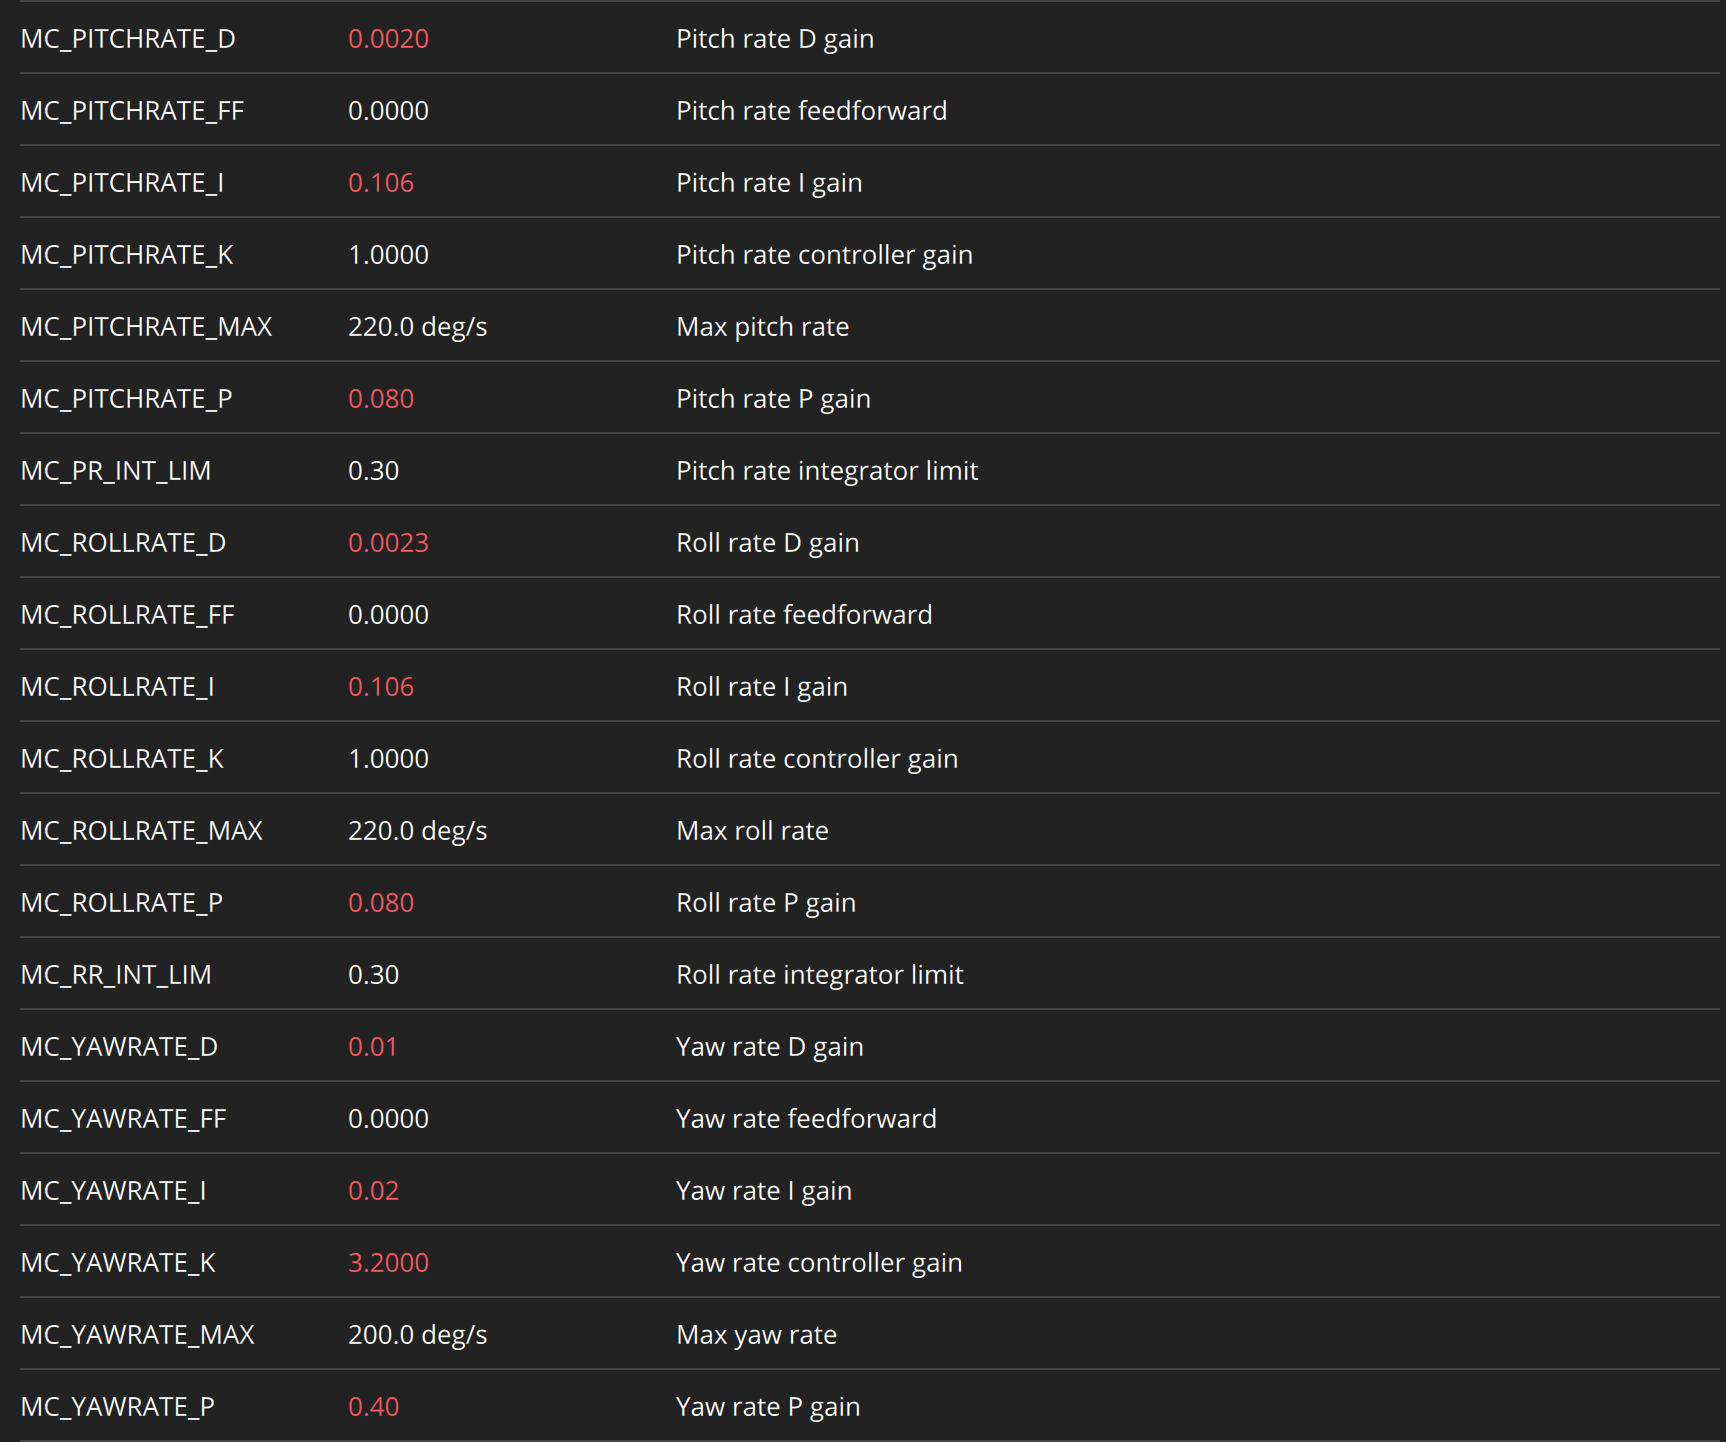The image size is (1726, 1442).
Task: Edit the MC_ROLLRATE_I value 0.106
Action: pyautogui.click(x=381, y=687)
